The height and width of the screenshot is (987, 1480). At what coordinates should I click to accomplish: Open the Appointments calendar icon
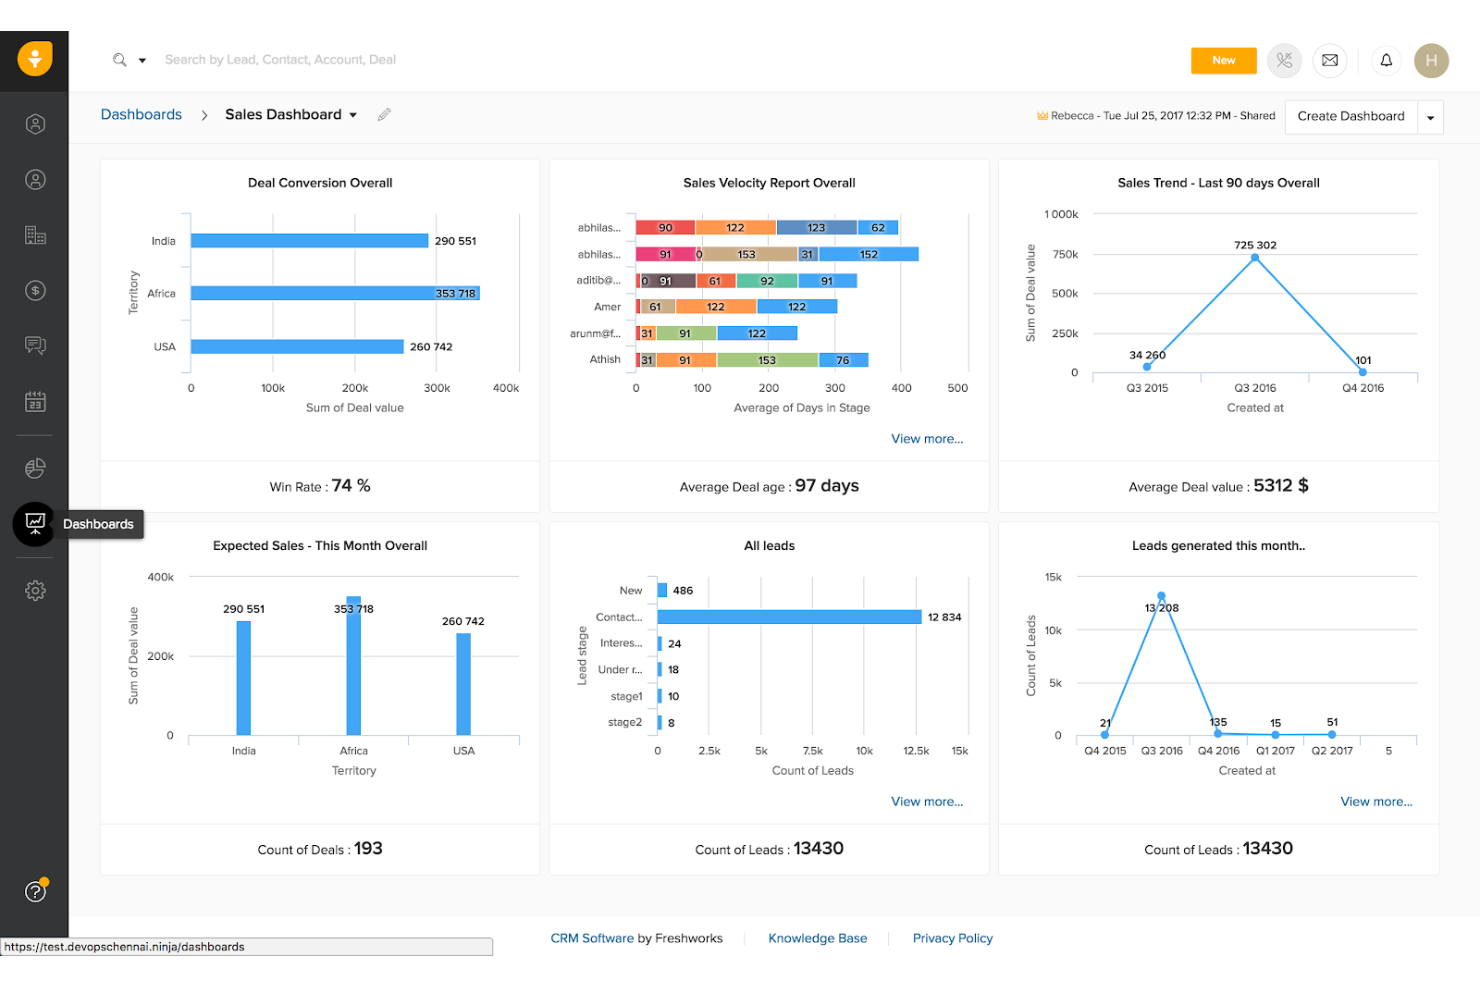coord(35,400)
